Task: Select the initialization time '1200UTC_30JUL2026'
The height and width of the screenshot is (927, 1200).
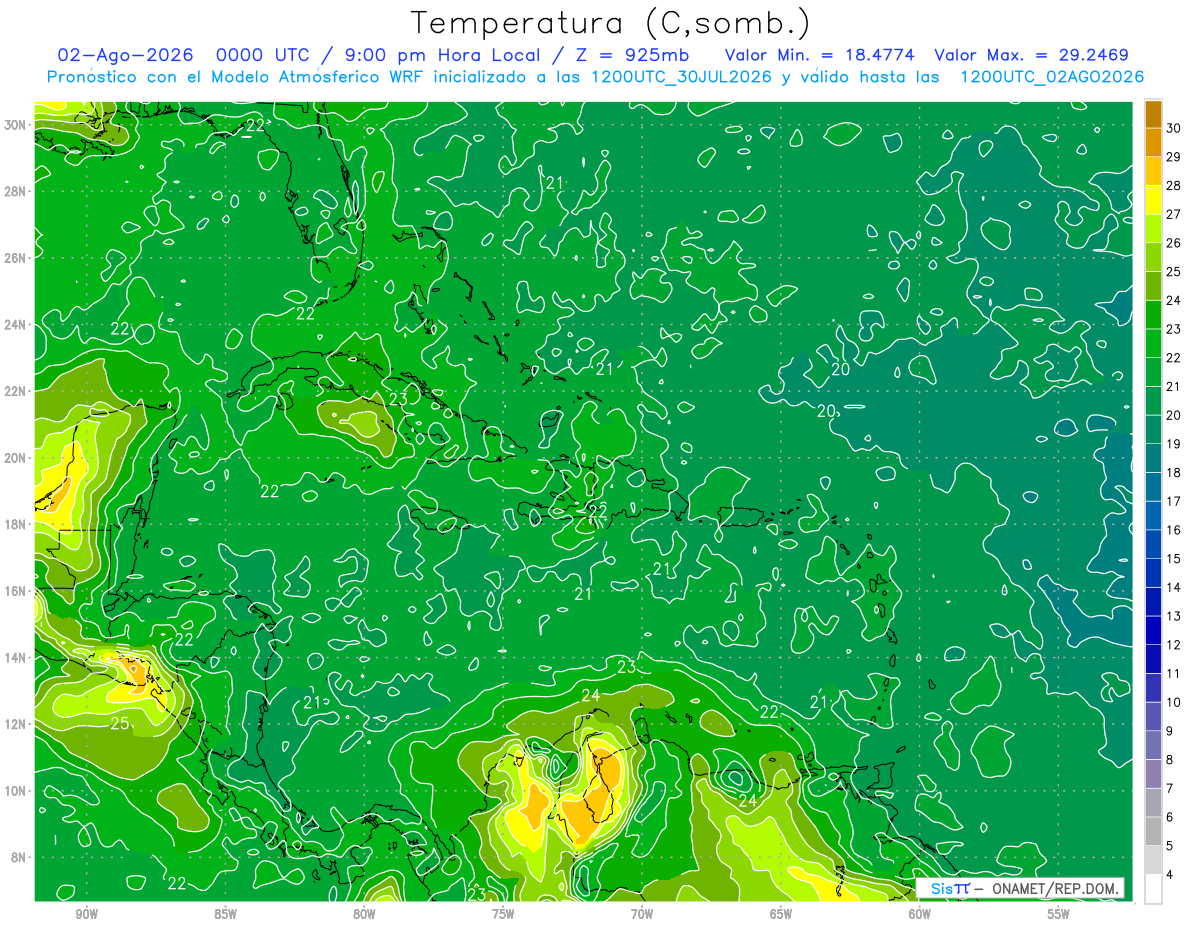Action: click(680, 77)
